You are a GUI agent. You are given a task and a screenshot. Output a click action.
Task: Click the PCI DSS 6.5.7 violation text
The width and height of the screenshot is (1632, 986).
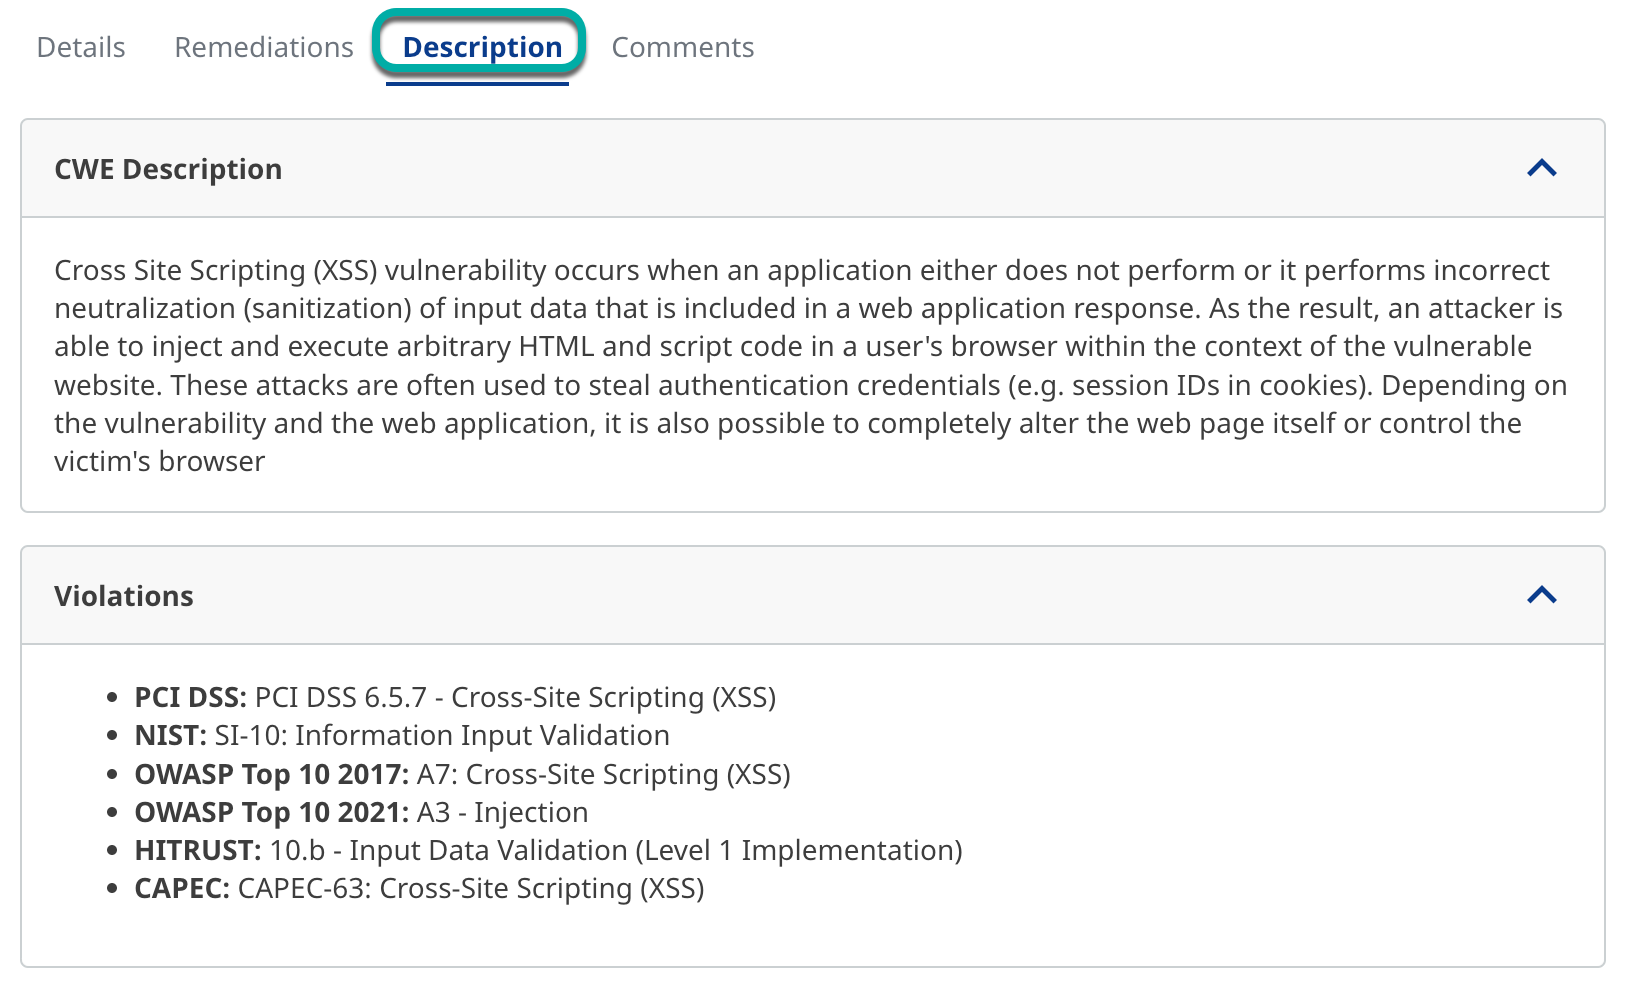515,697
